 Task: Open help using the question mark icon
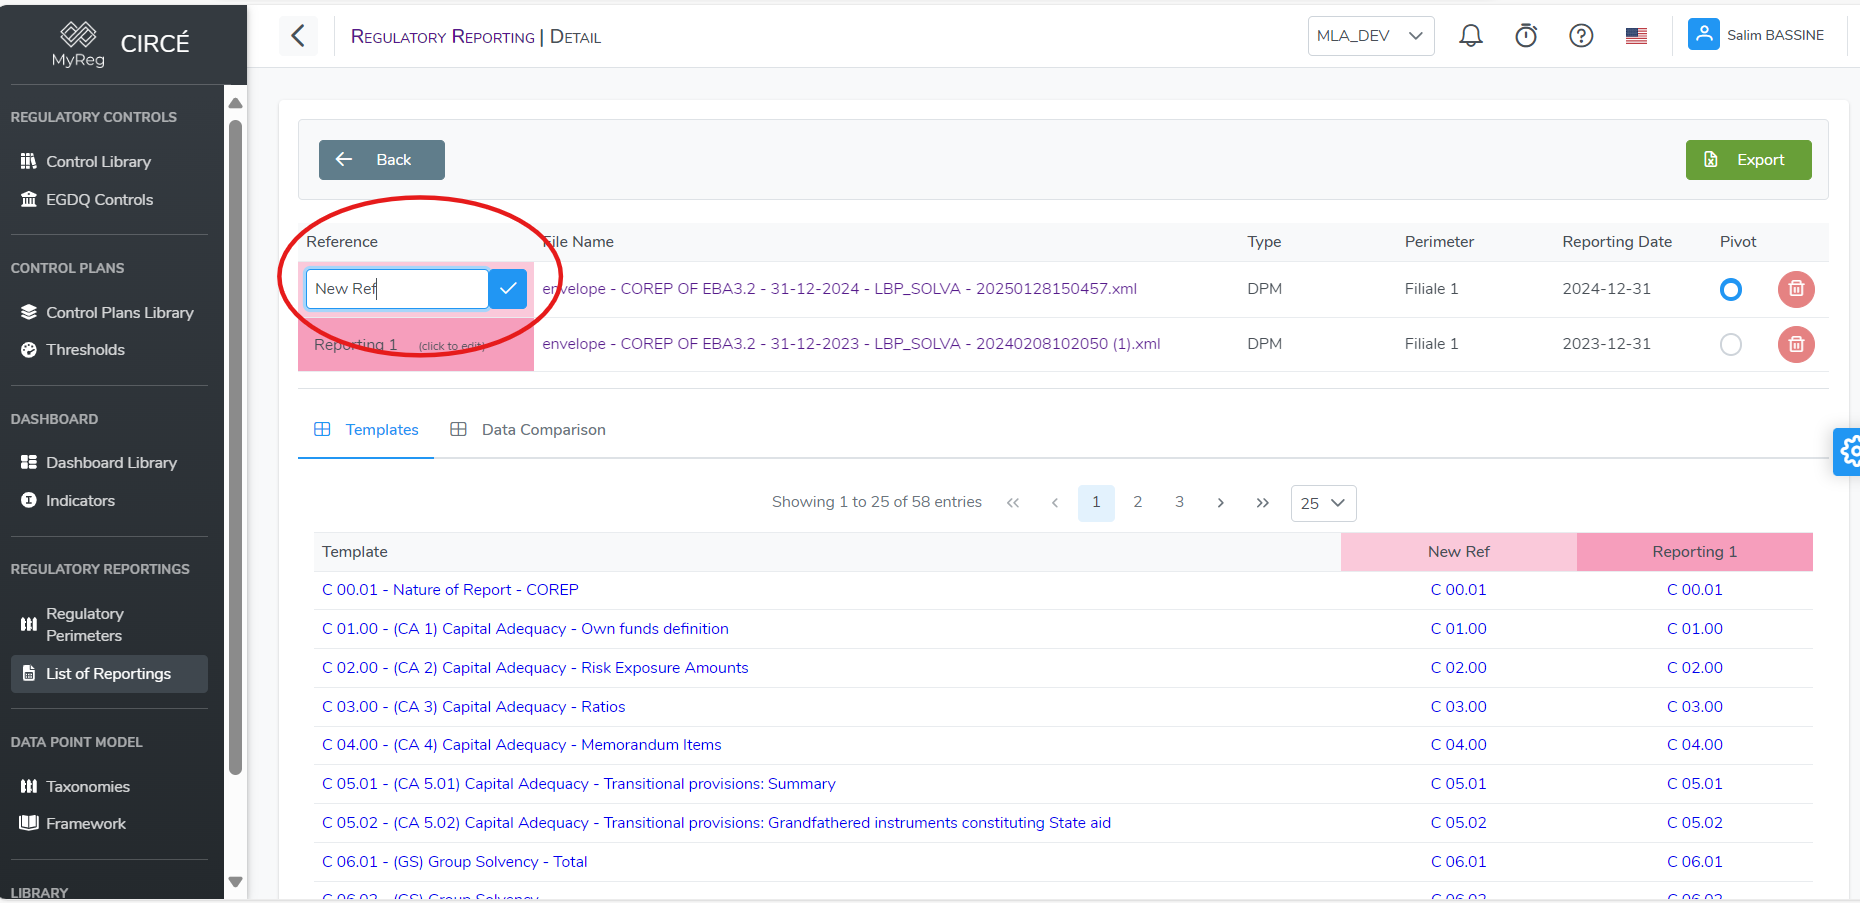pos(1581,35)
